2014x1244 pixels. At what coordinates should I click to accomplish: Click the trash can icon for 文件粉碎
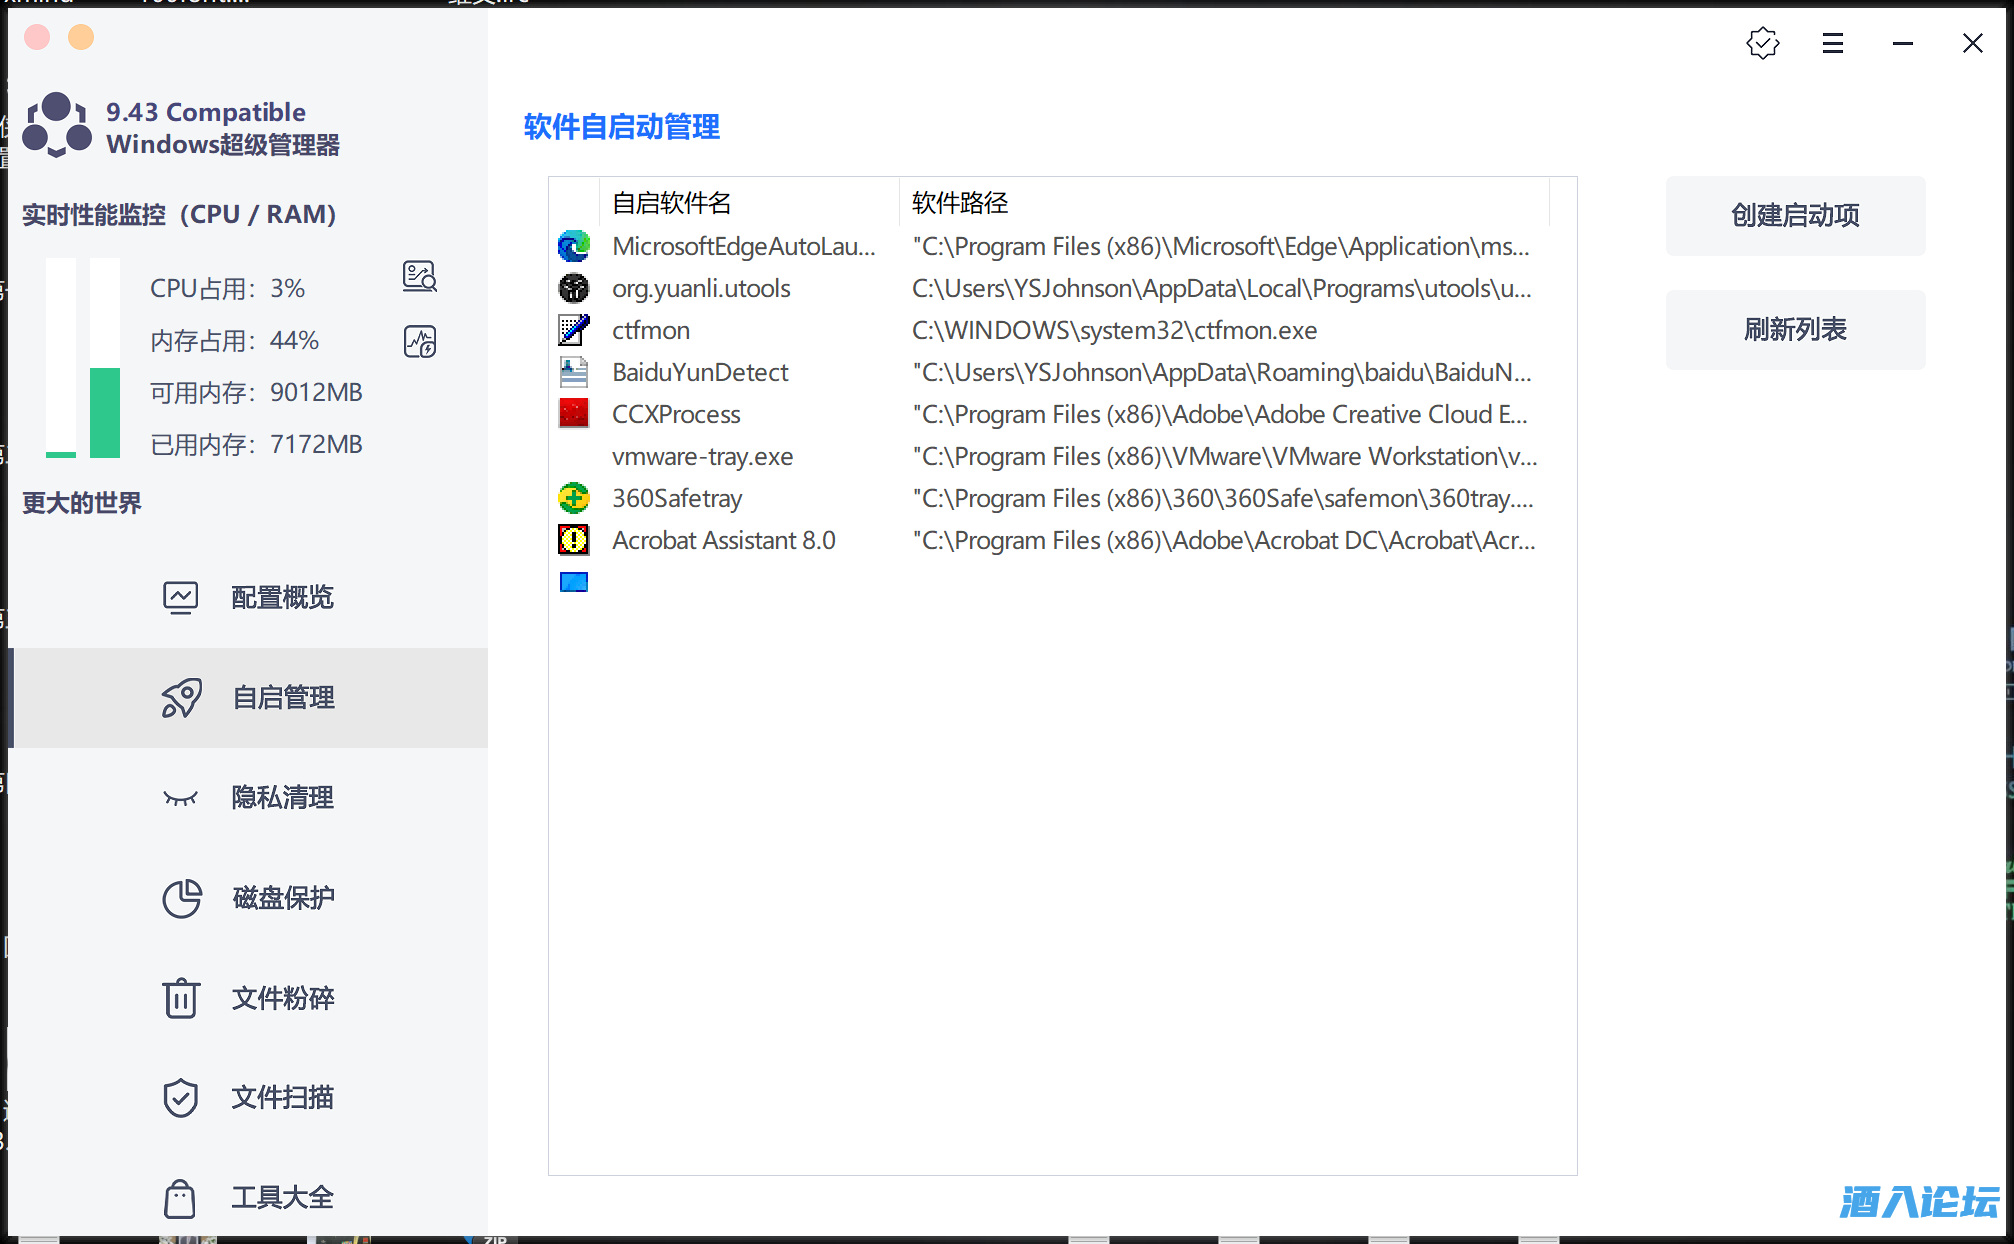181,998
